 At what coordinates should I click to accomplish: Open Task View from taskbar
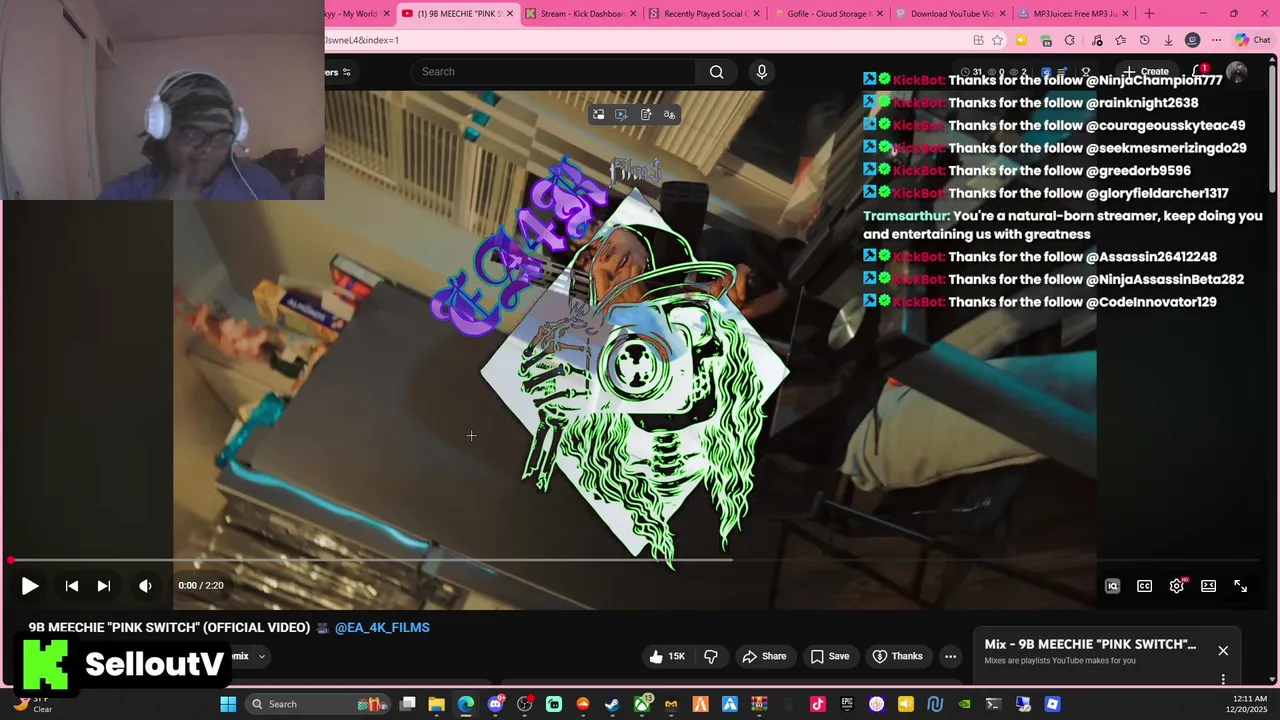pyautogui.click(x=407, y=704)
